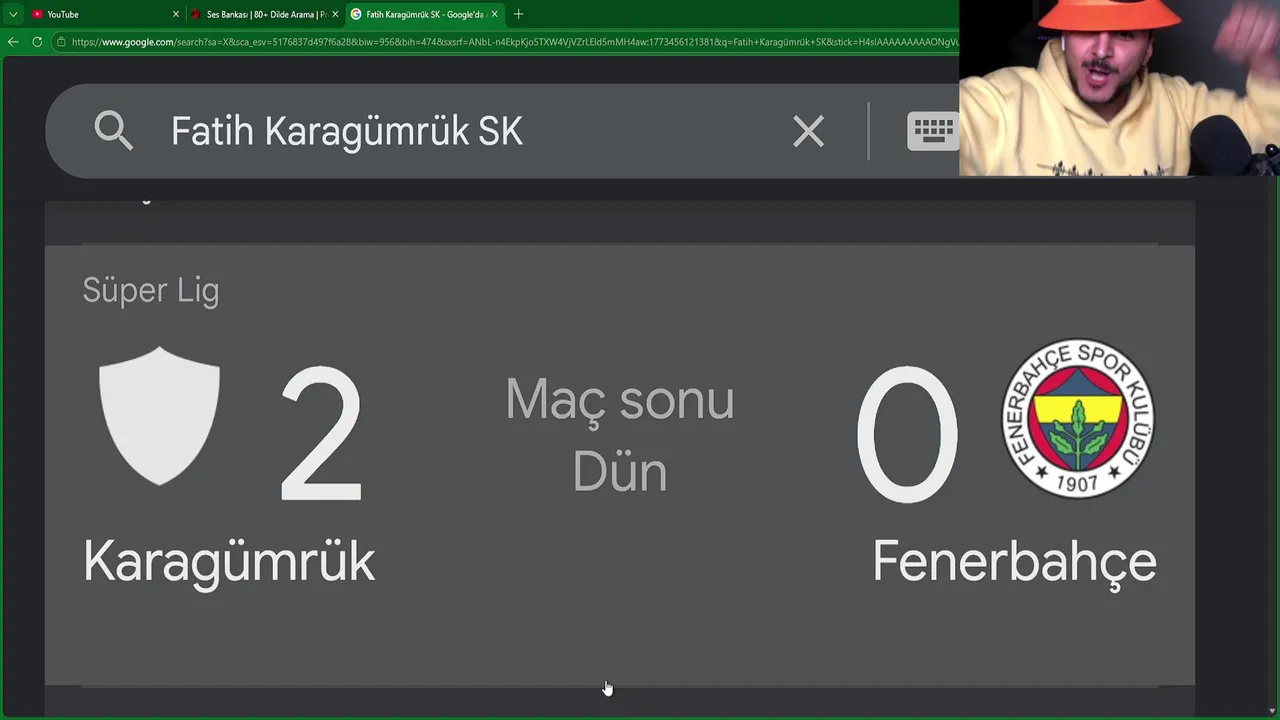Click the Maç sonu status text
The width and height of the screenshot is (1280, 720).
(x=620, y=400)
